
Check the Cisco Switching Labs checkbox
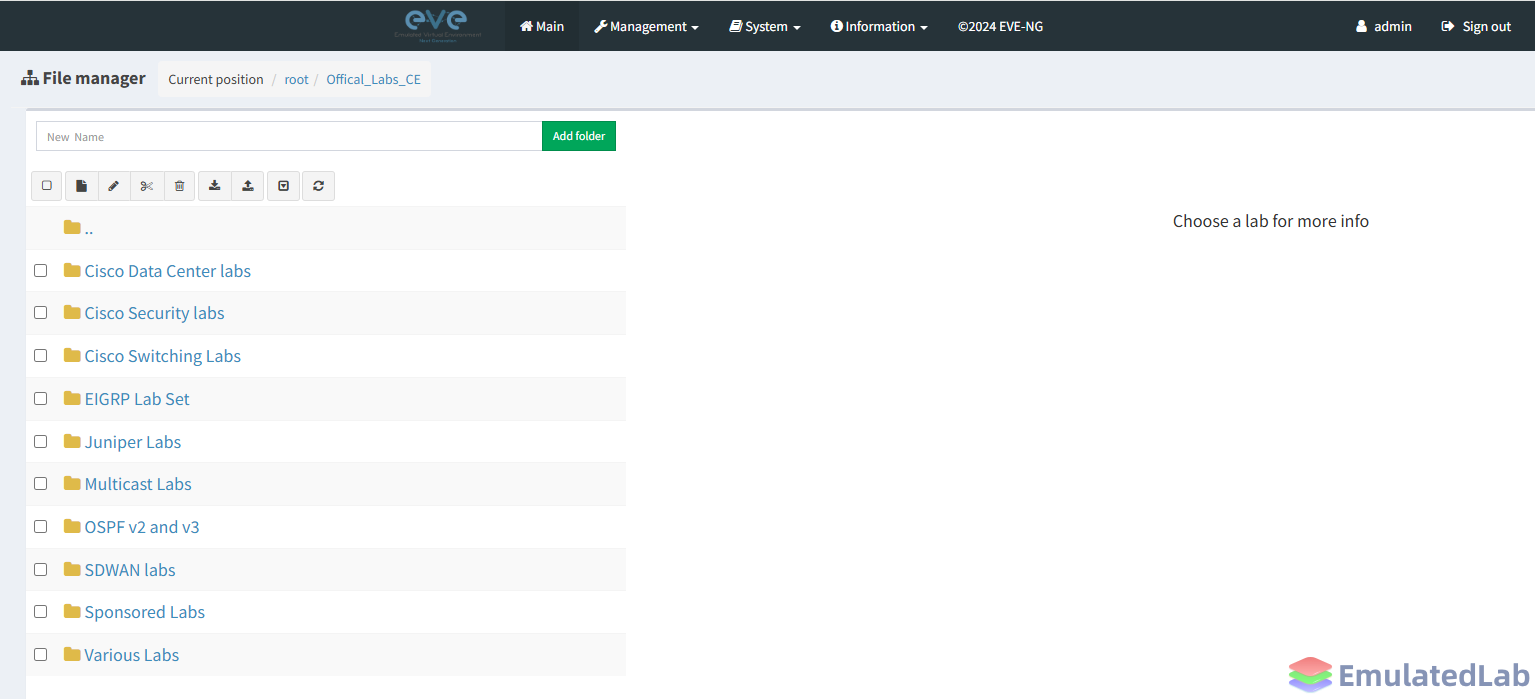[x=41, y=355]
